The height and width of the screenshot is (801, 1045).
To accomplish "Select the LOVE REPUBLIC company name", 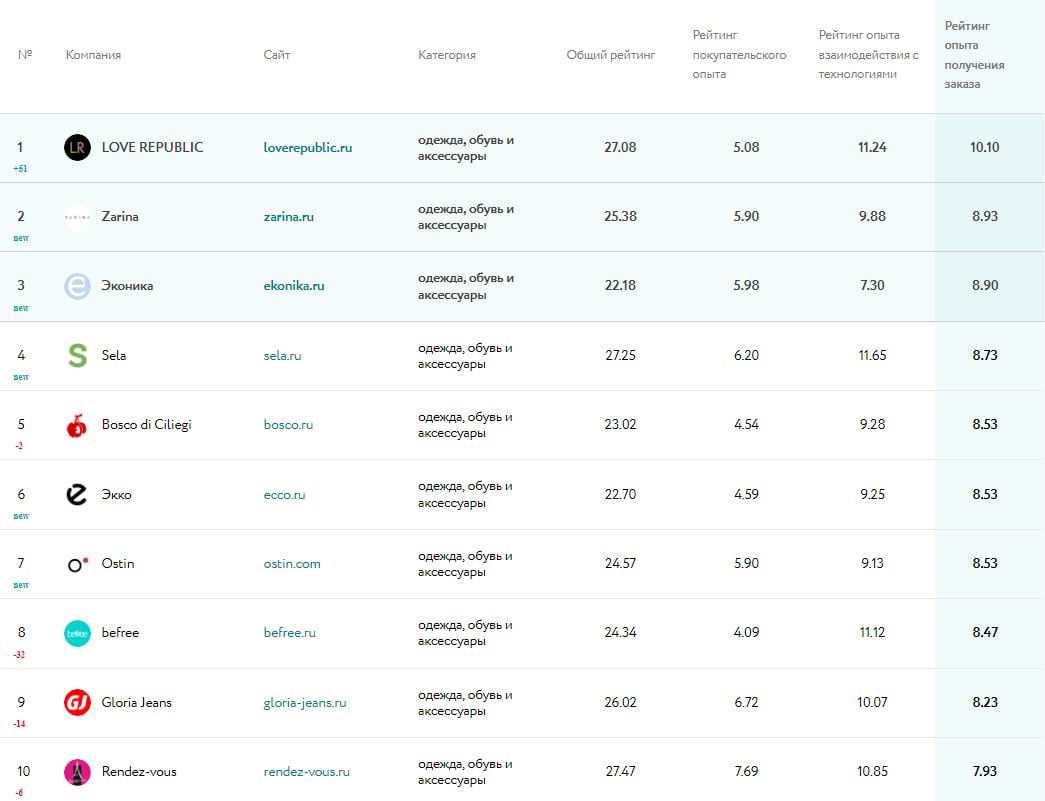I will coord(152,147).
